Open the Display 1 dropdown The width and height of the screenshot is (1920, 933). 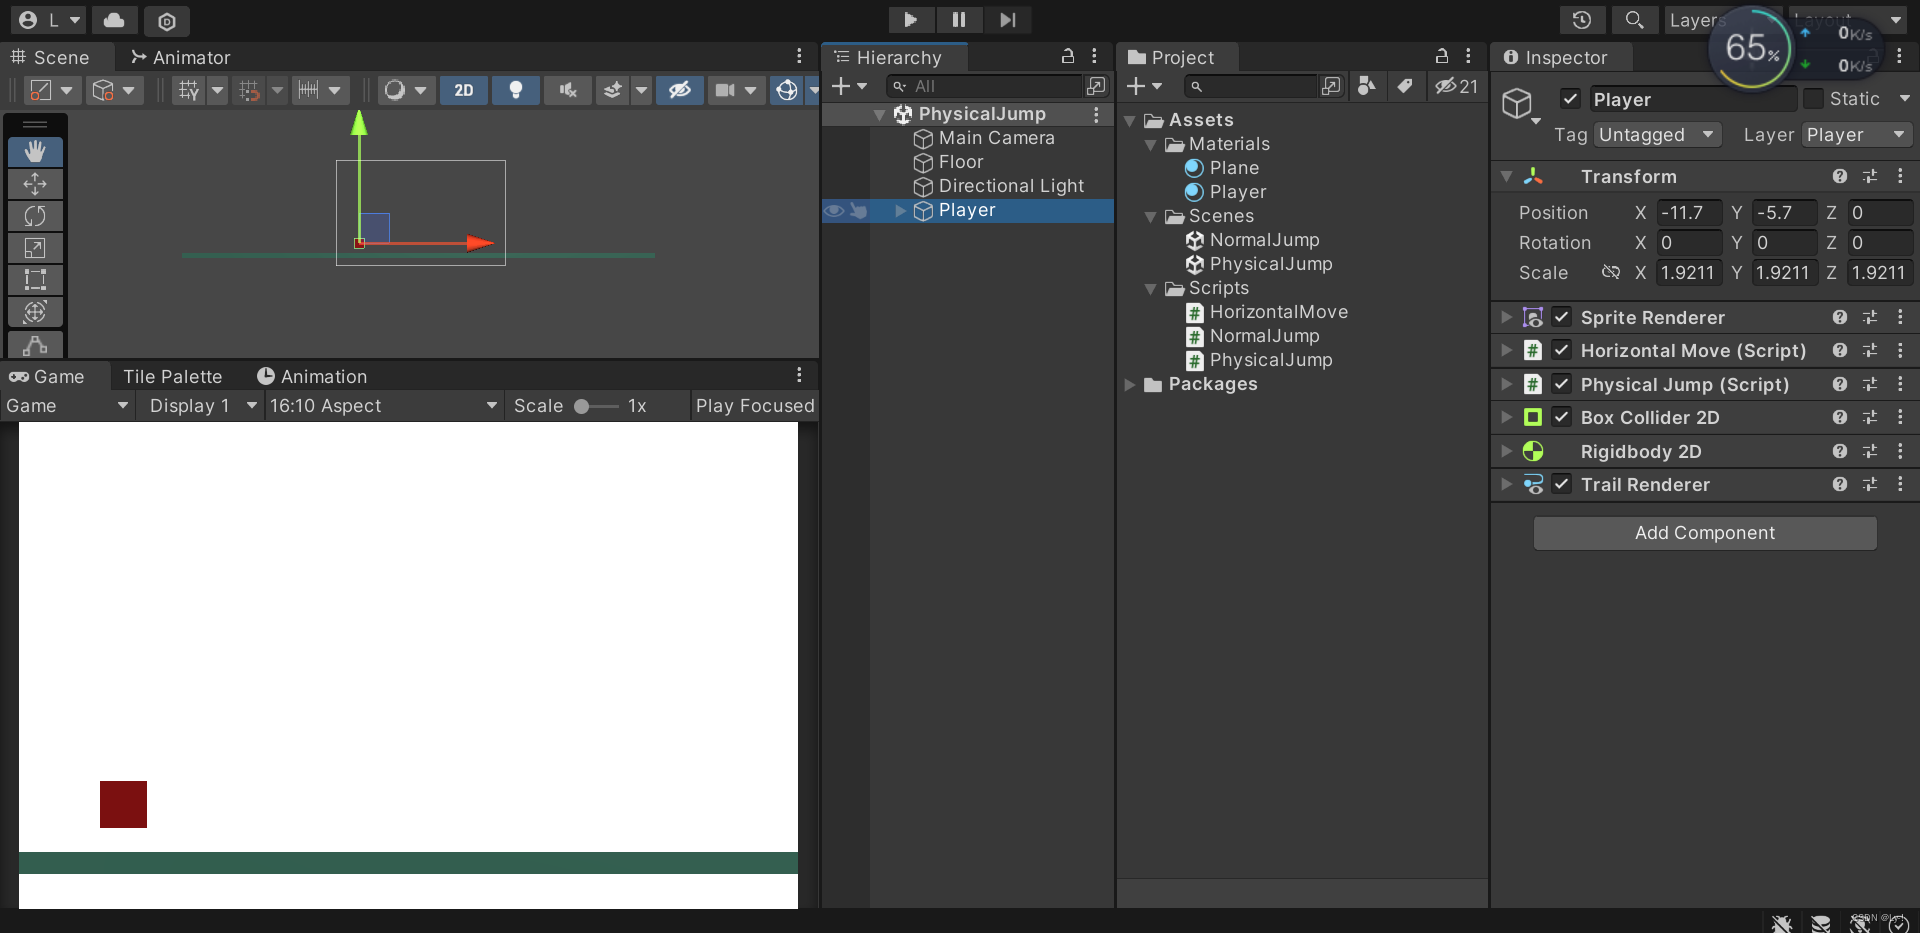click(203, 405)
